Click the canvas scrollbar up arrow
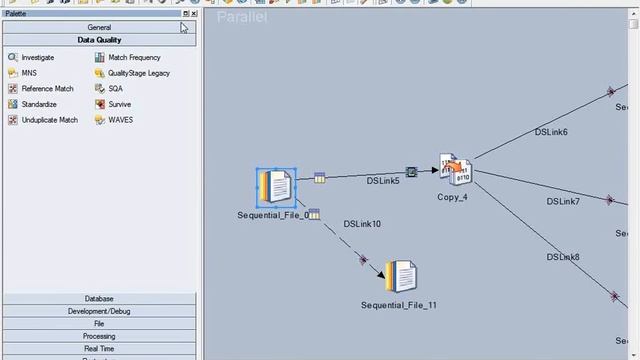Screen dimensions: 640x360 pyautogui.click(x=634, y=13)
